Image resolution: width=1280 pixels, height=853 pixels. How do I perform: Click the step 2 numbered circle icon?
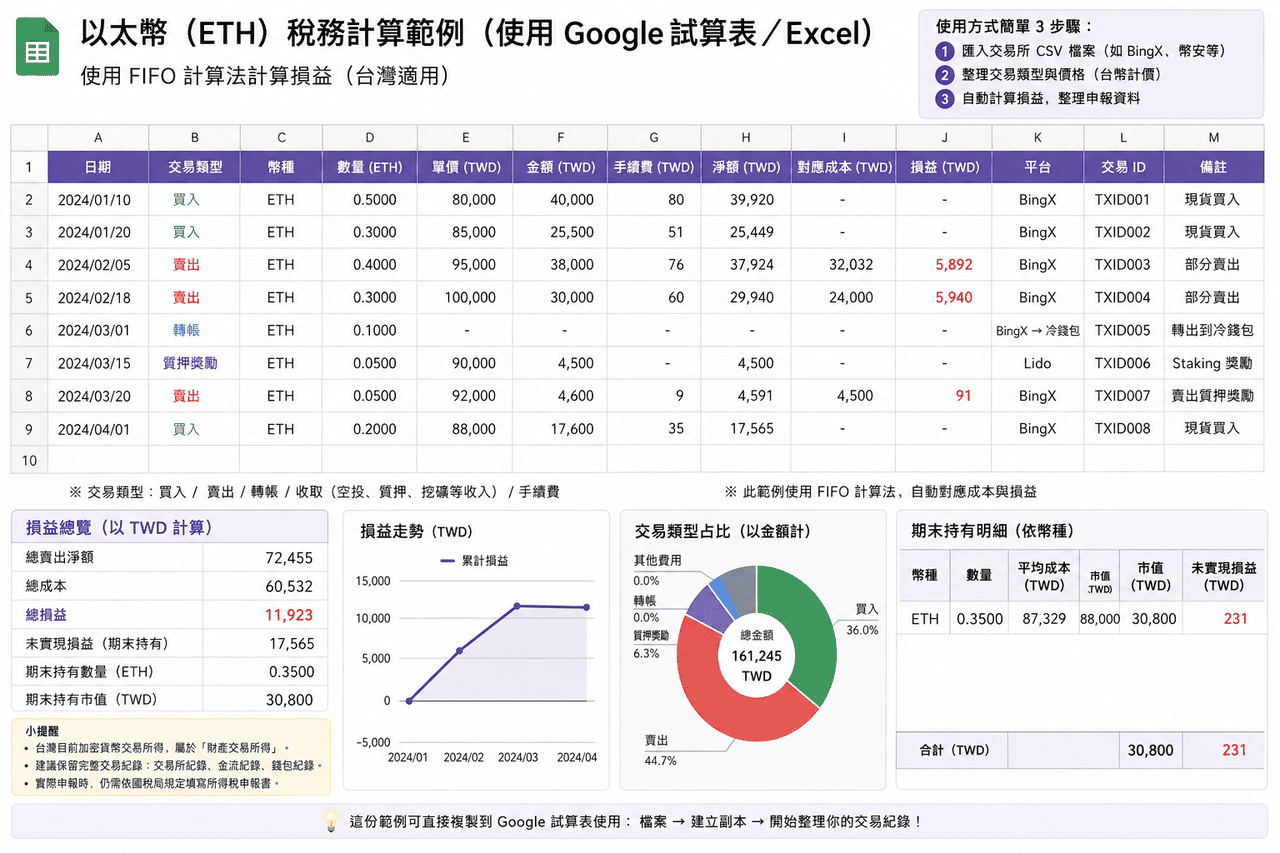944,75
